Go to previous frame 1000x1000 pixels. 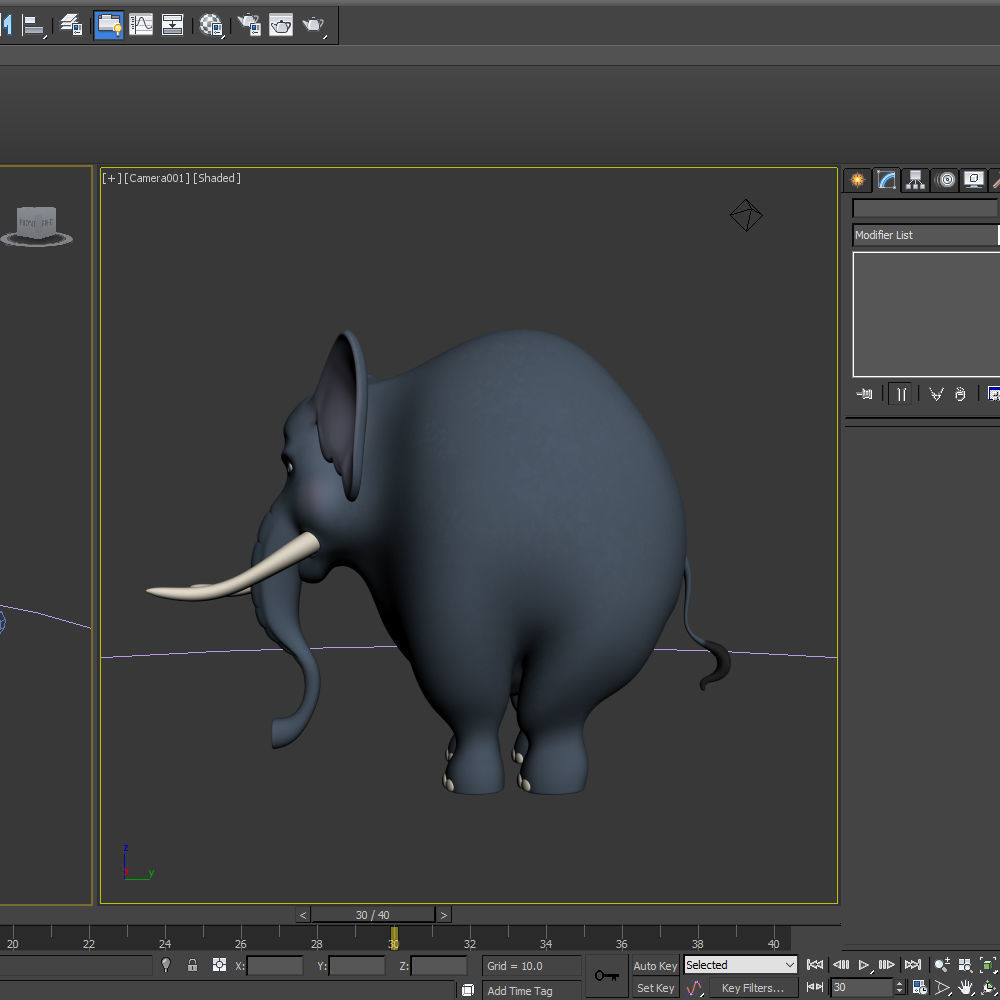coord(841,965)
